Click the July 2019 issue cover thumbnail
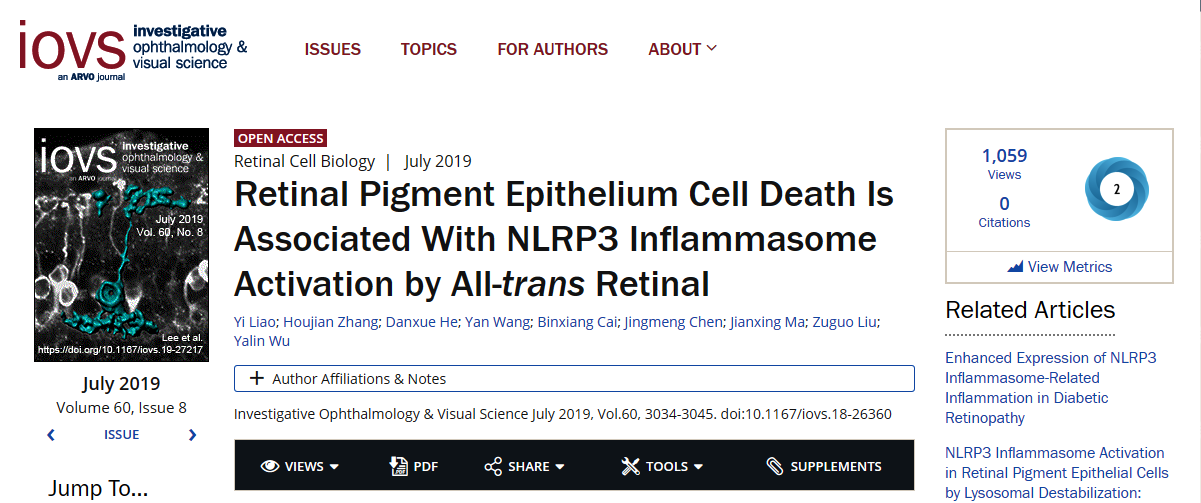The image size is (1201, 503). coord(122,244)
